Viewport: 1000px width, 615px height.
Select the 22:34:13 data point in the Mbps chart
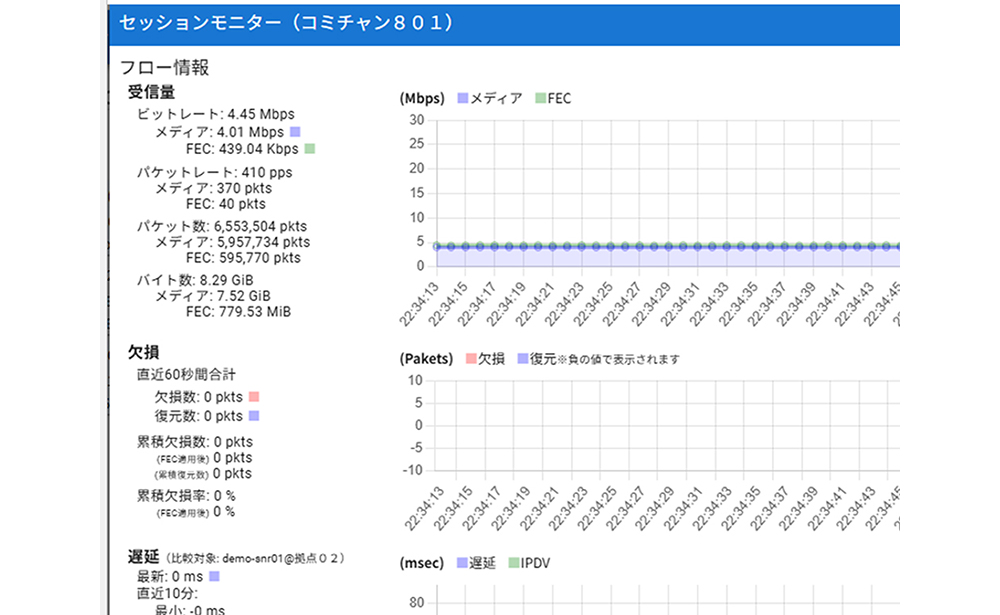point(437,246)
